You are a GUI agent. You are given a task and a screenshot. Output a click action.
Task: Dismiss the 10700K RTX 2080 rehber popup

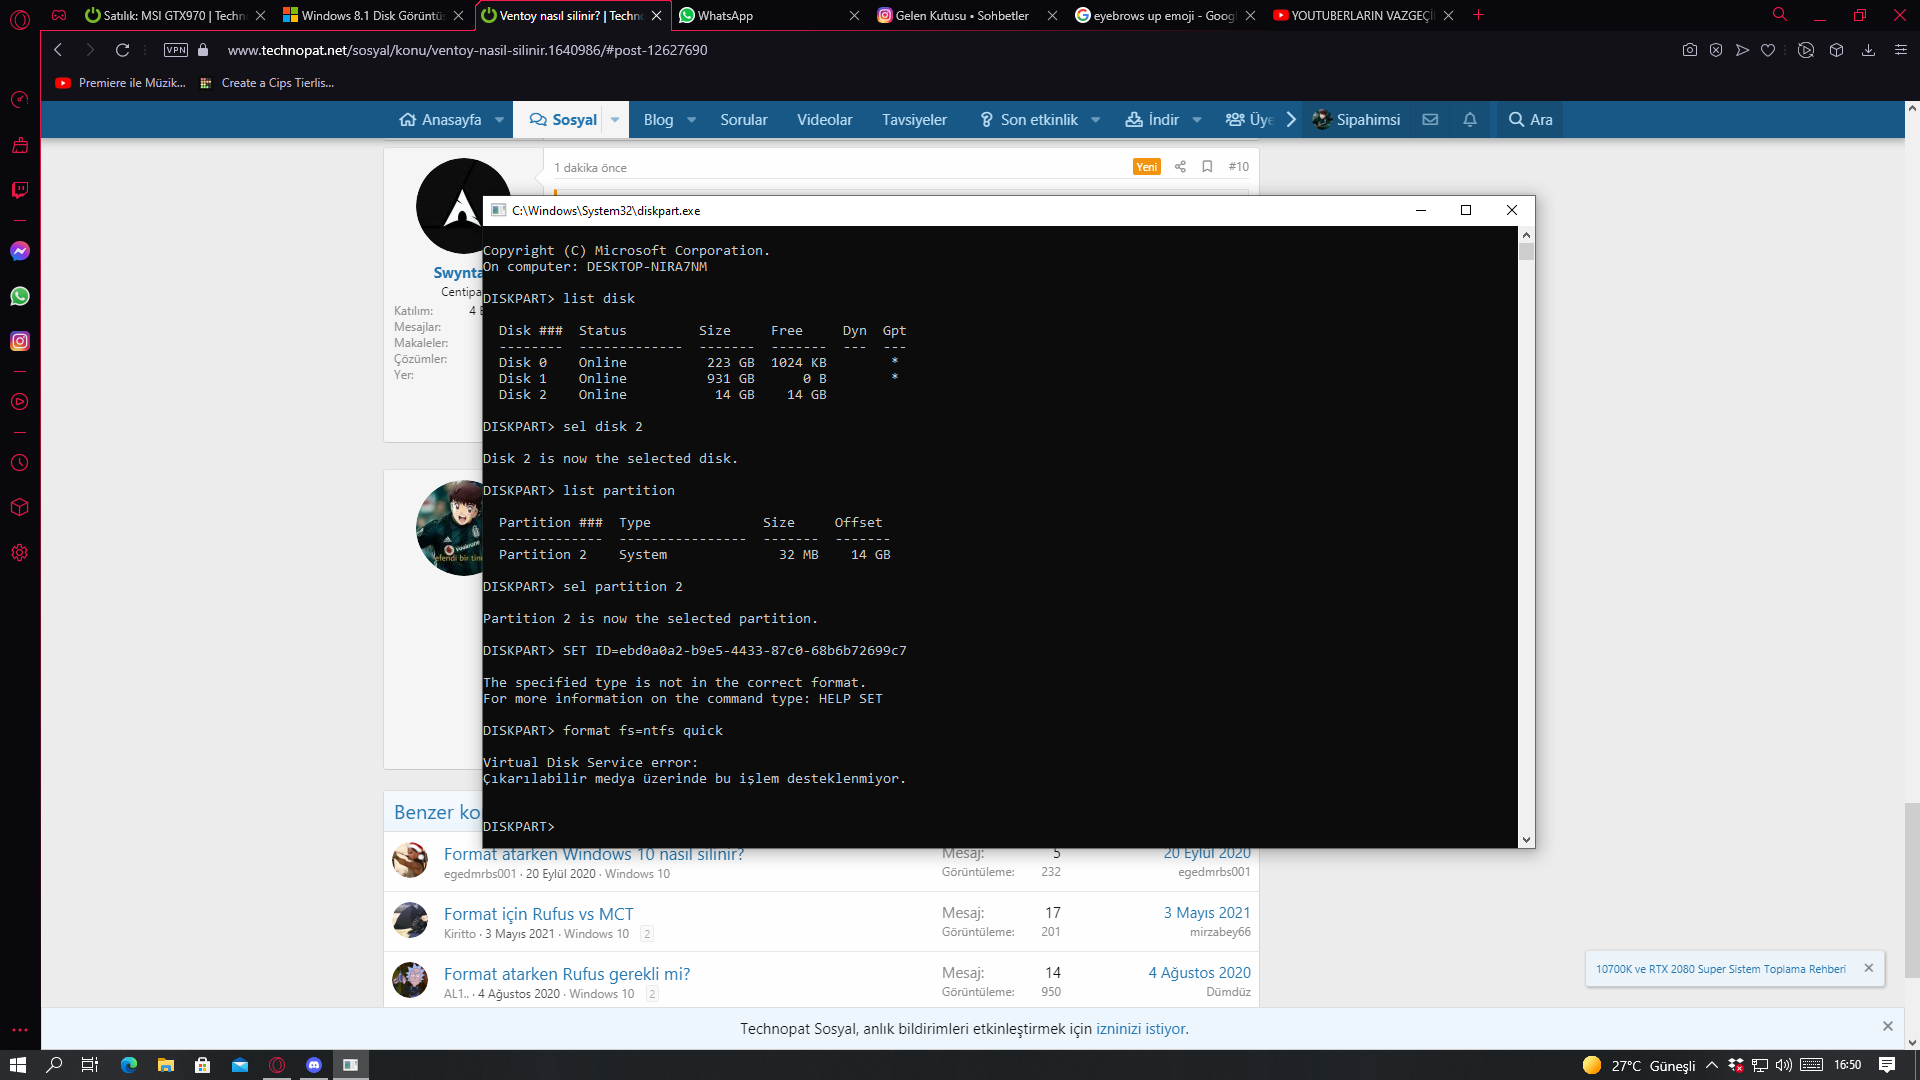(1868, 968)
